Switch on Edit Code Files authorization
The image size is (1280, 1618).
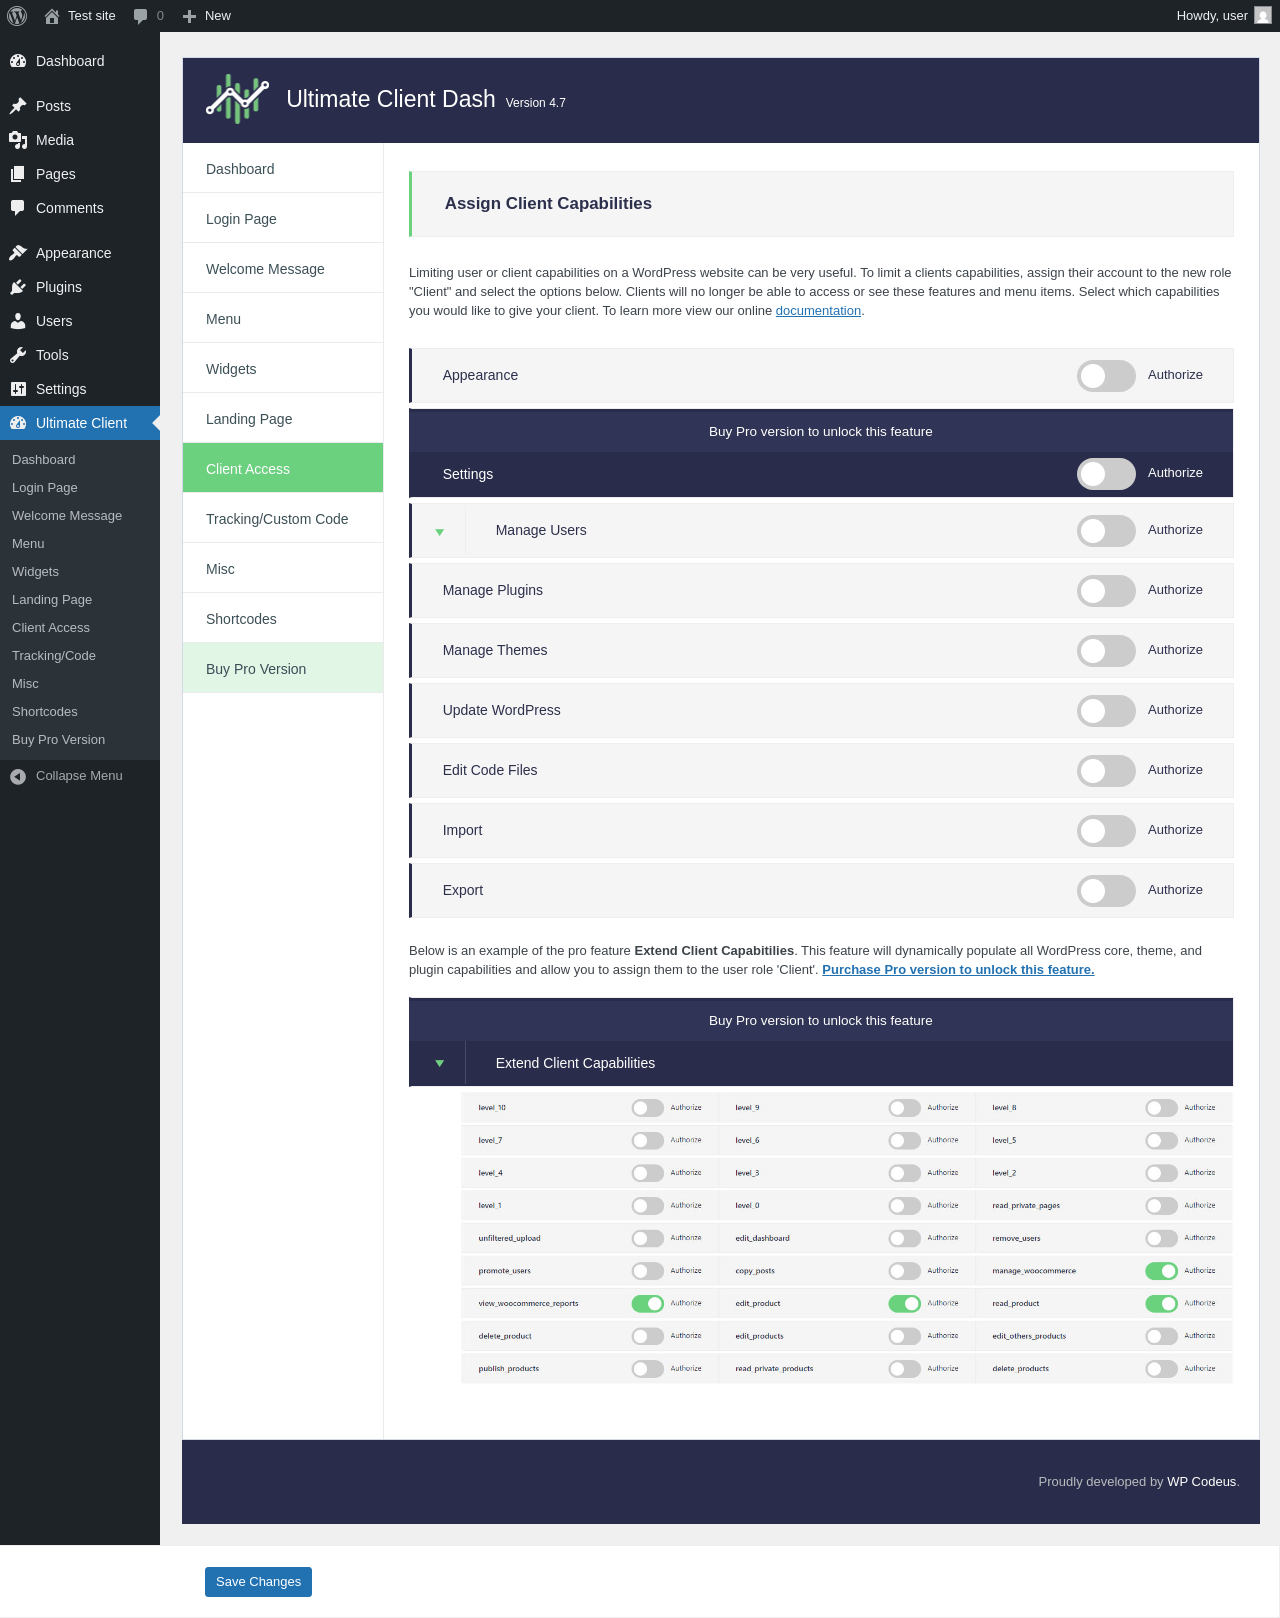(1106, 771)
